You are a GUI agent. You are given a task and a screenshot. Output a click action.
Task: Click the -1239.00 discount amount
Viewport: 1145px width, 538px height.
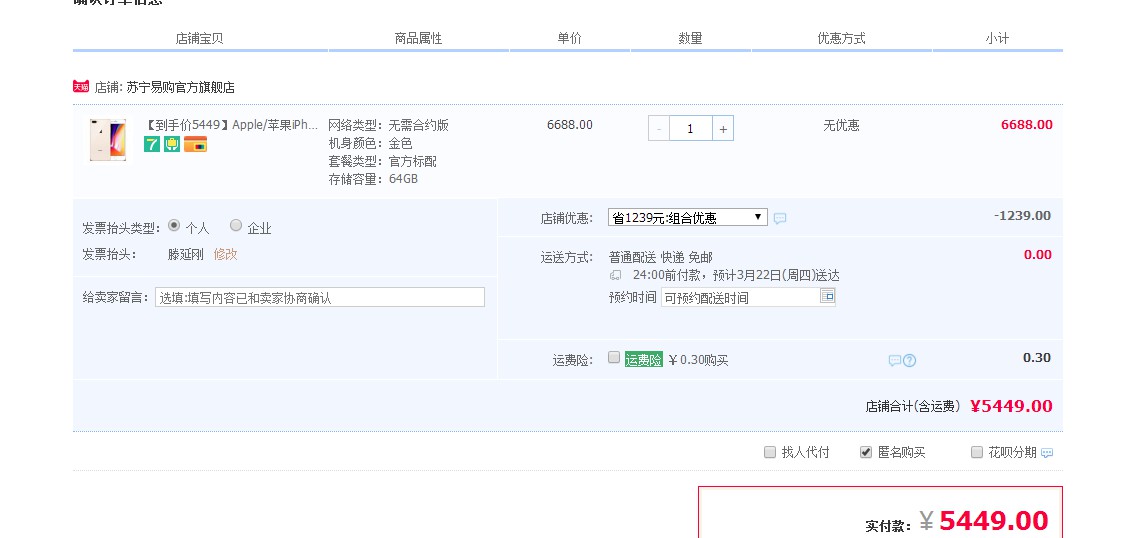1022,216
